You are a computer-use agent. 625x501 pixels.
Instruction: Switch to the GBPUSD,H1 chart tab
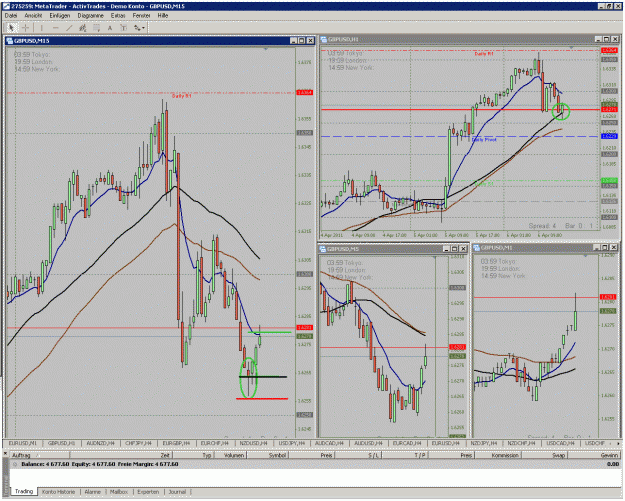tap(61, 443)
